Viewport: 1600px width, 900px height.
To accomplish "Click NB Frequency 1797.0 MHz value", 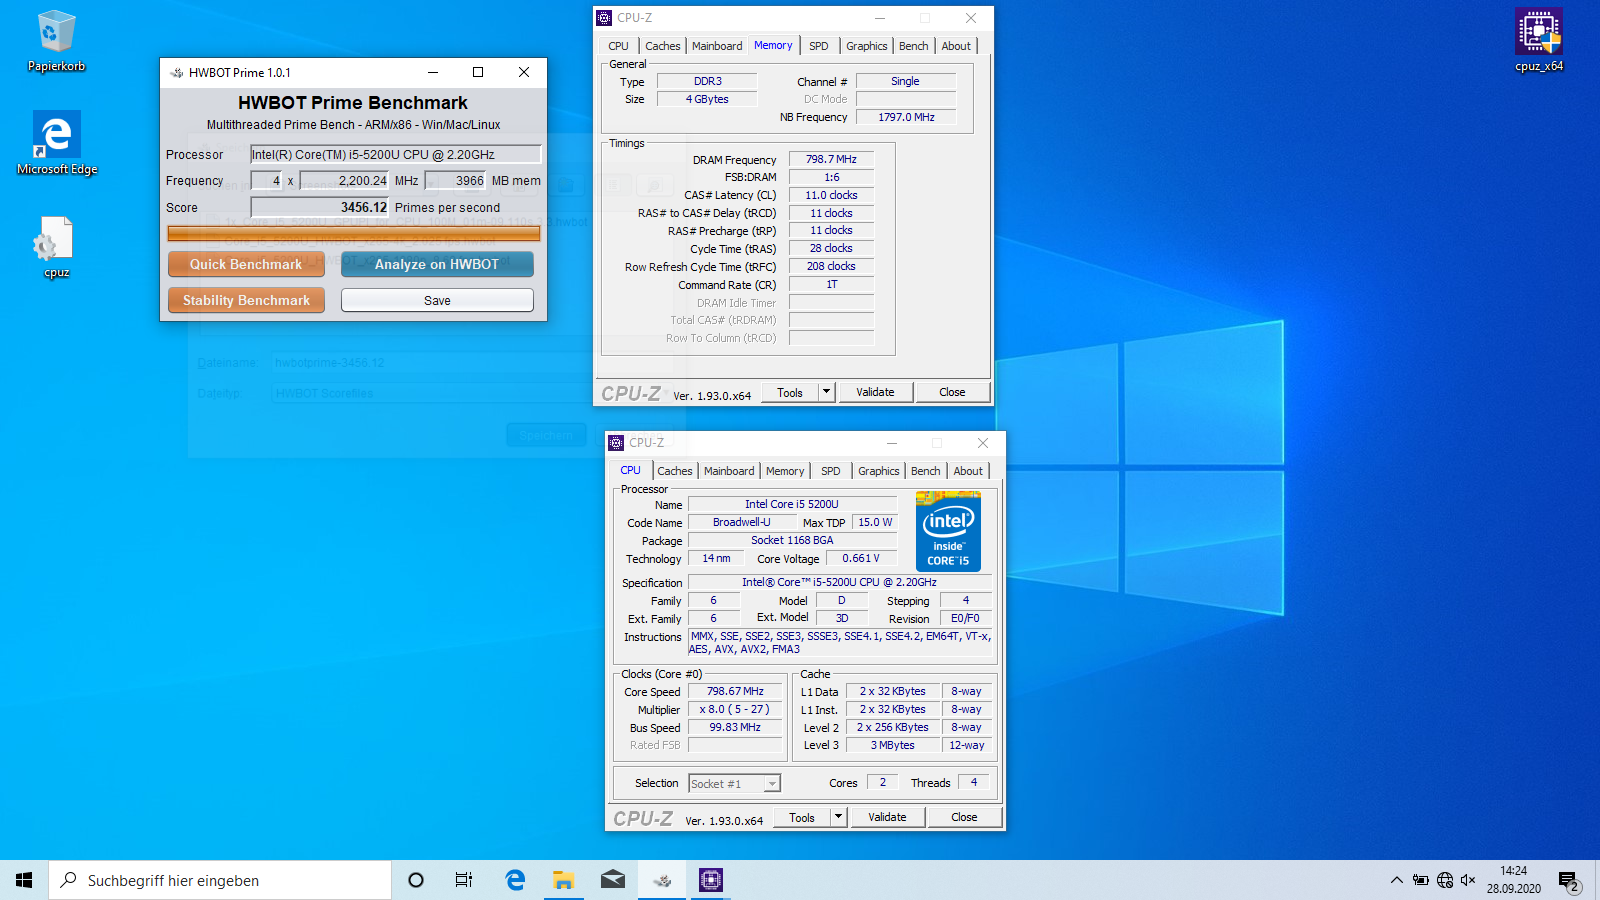I will (x=906, y=117).
